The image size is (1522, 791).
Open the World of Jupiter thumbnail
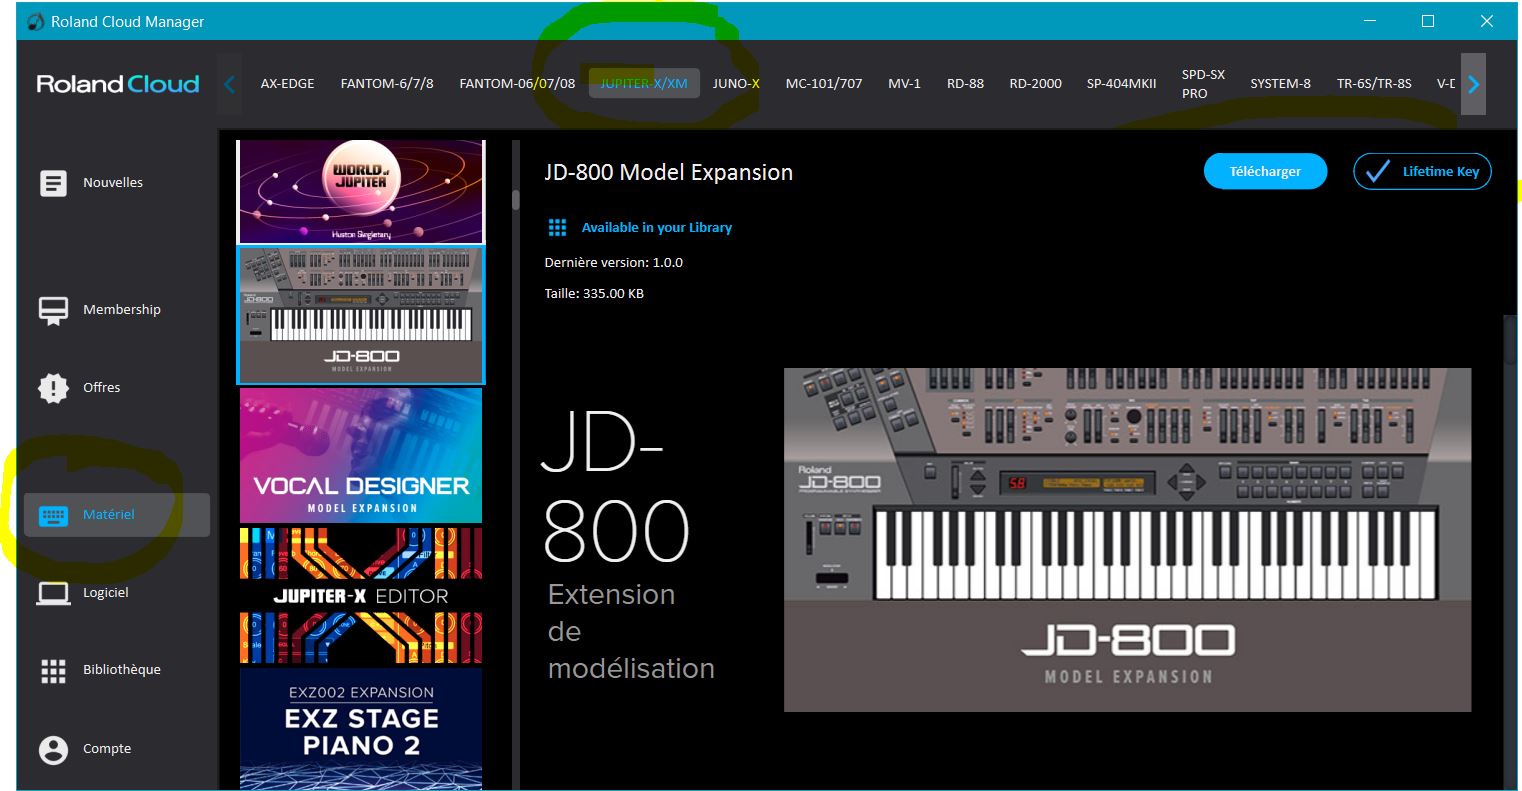[361, 191]
